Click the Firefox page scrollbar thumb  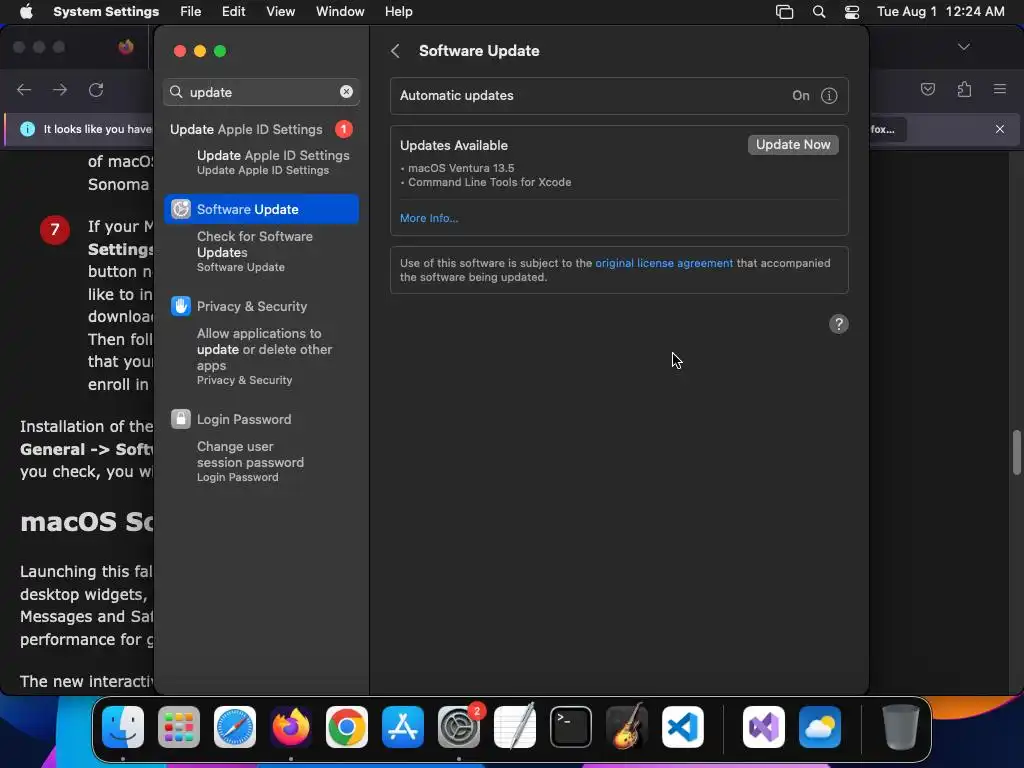(x=1017, y=453)
